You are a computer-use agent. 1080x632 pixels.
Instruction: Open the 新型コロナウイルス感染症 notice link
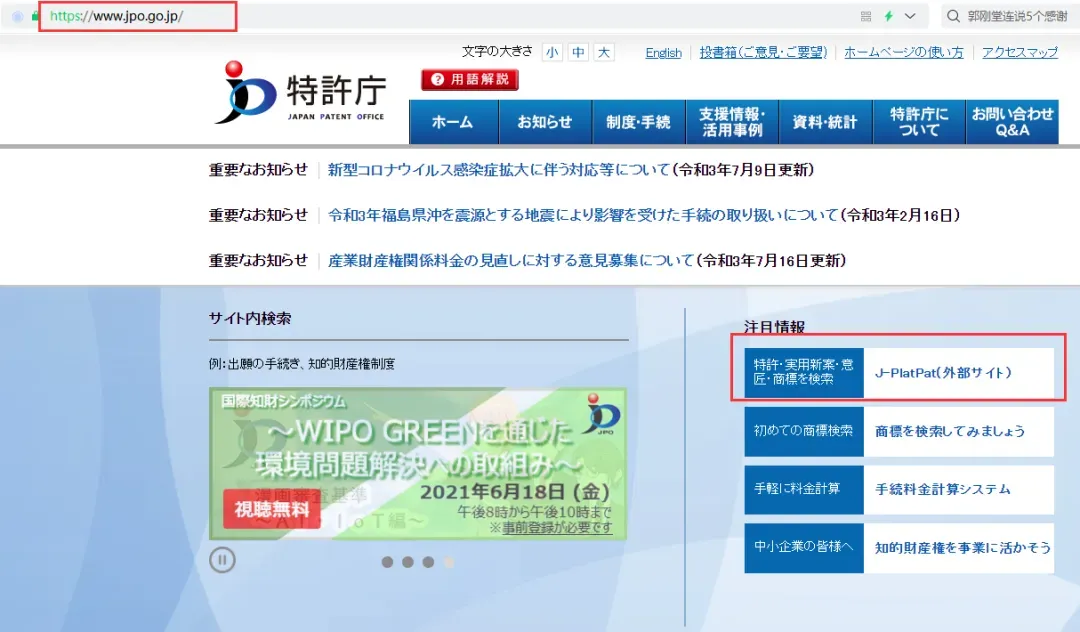[499, 170]
